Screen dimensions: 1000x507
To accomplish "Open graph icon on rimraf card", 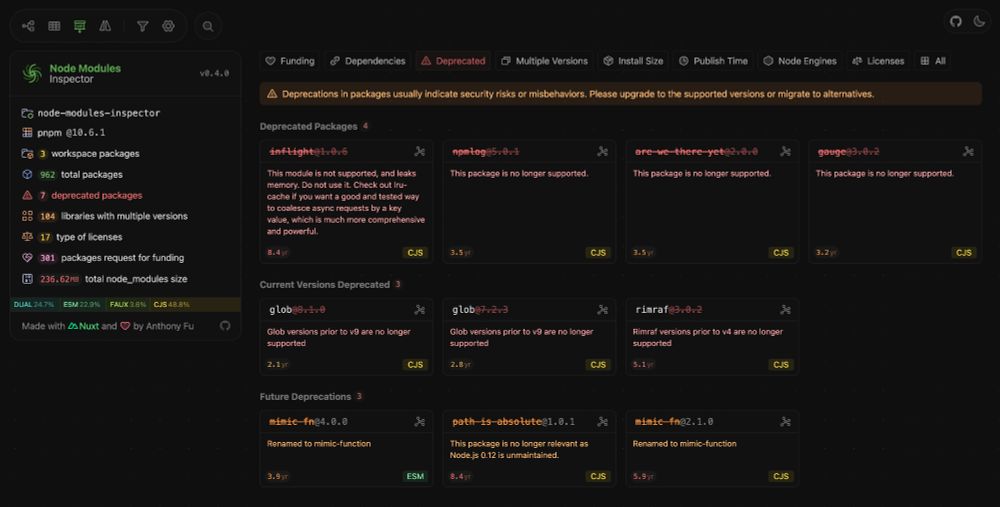I will click(786, 309).
